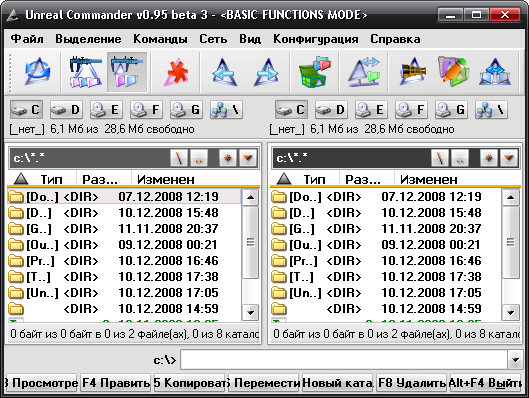Select drive E in right panel
This screenshot has width=529, height=398.
(371, 109)
